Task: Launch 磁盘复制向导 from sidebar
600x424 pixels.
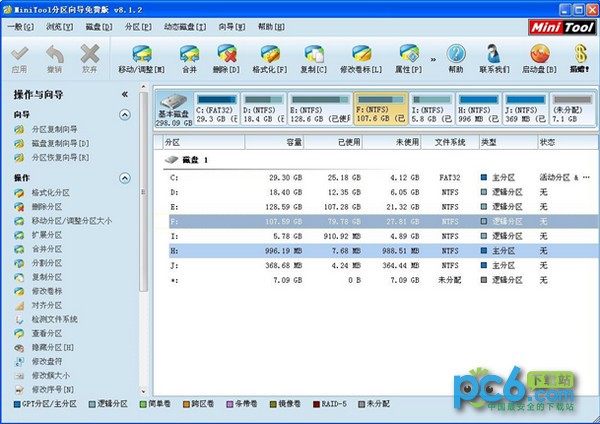Action: click(x=60, y=144)
